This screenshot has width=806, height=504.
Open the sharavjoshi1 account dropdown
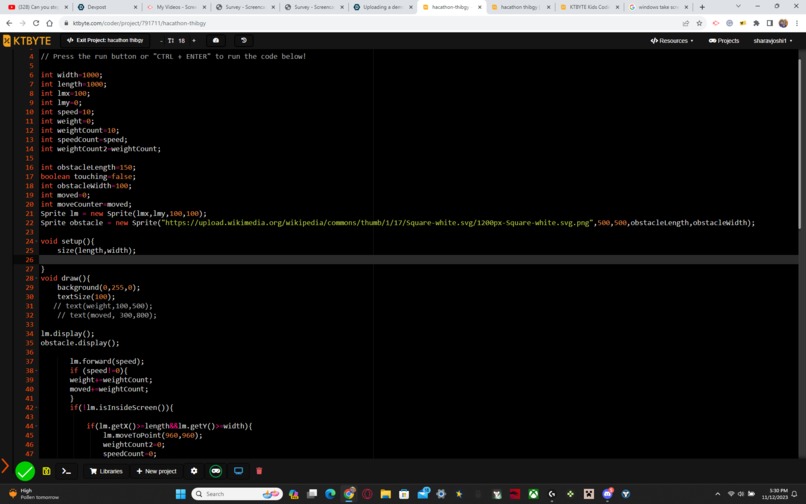tap(772, 41)
